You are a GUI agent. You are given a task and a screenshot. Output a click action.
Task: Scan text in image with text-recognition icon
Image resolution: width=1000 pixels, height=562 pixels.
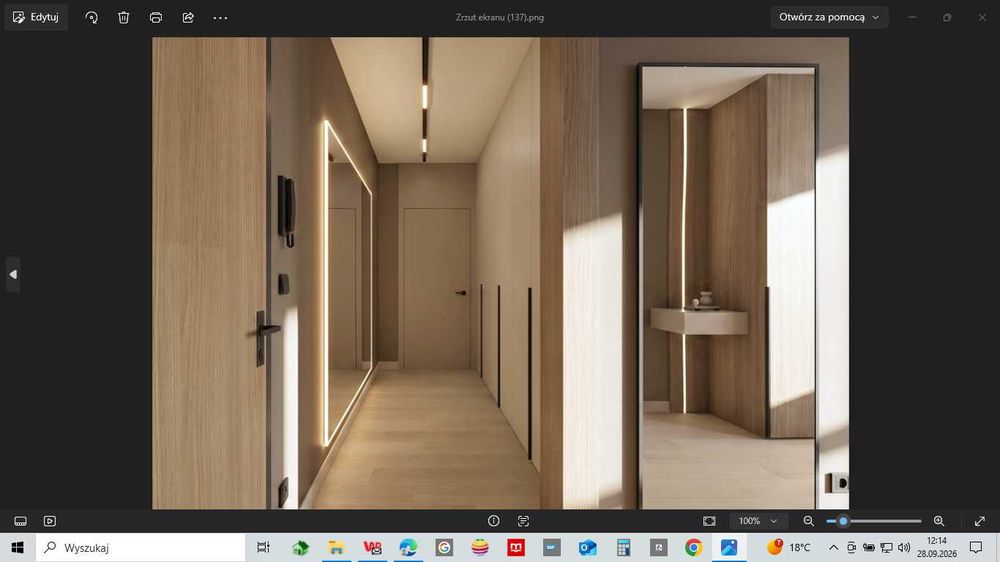pyautogui.click(x=523, y=521)
